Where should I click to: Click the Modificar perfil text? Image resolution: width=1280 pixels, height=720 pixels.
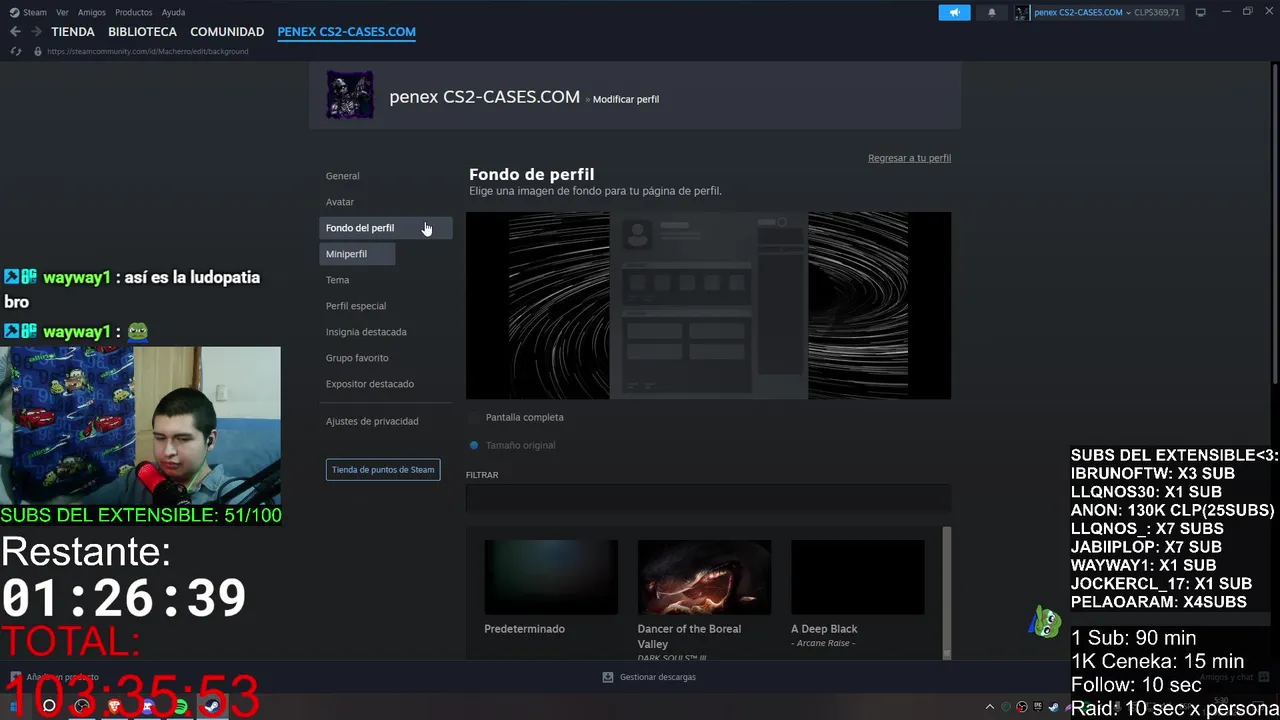pos(626,99)
